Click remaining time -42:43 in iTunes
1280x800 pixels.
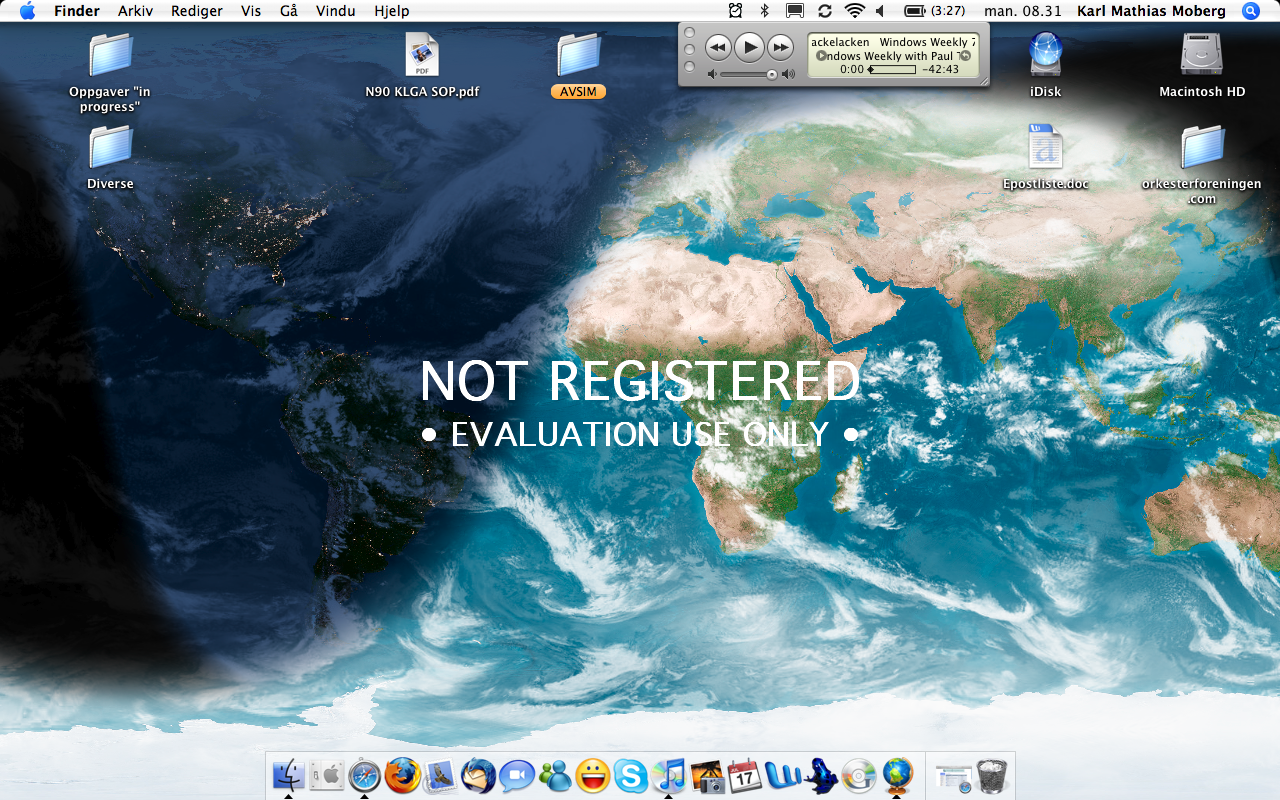[x=940, y=70]
